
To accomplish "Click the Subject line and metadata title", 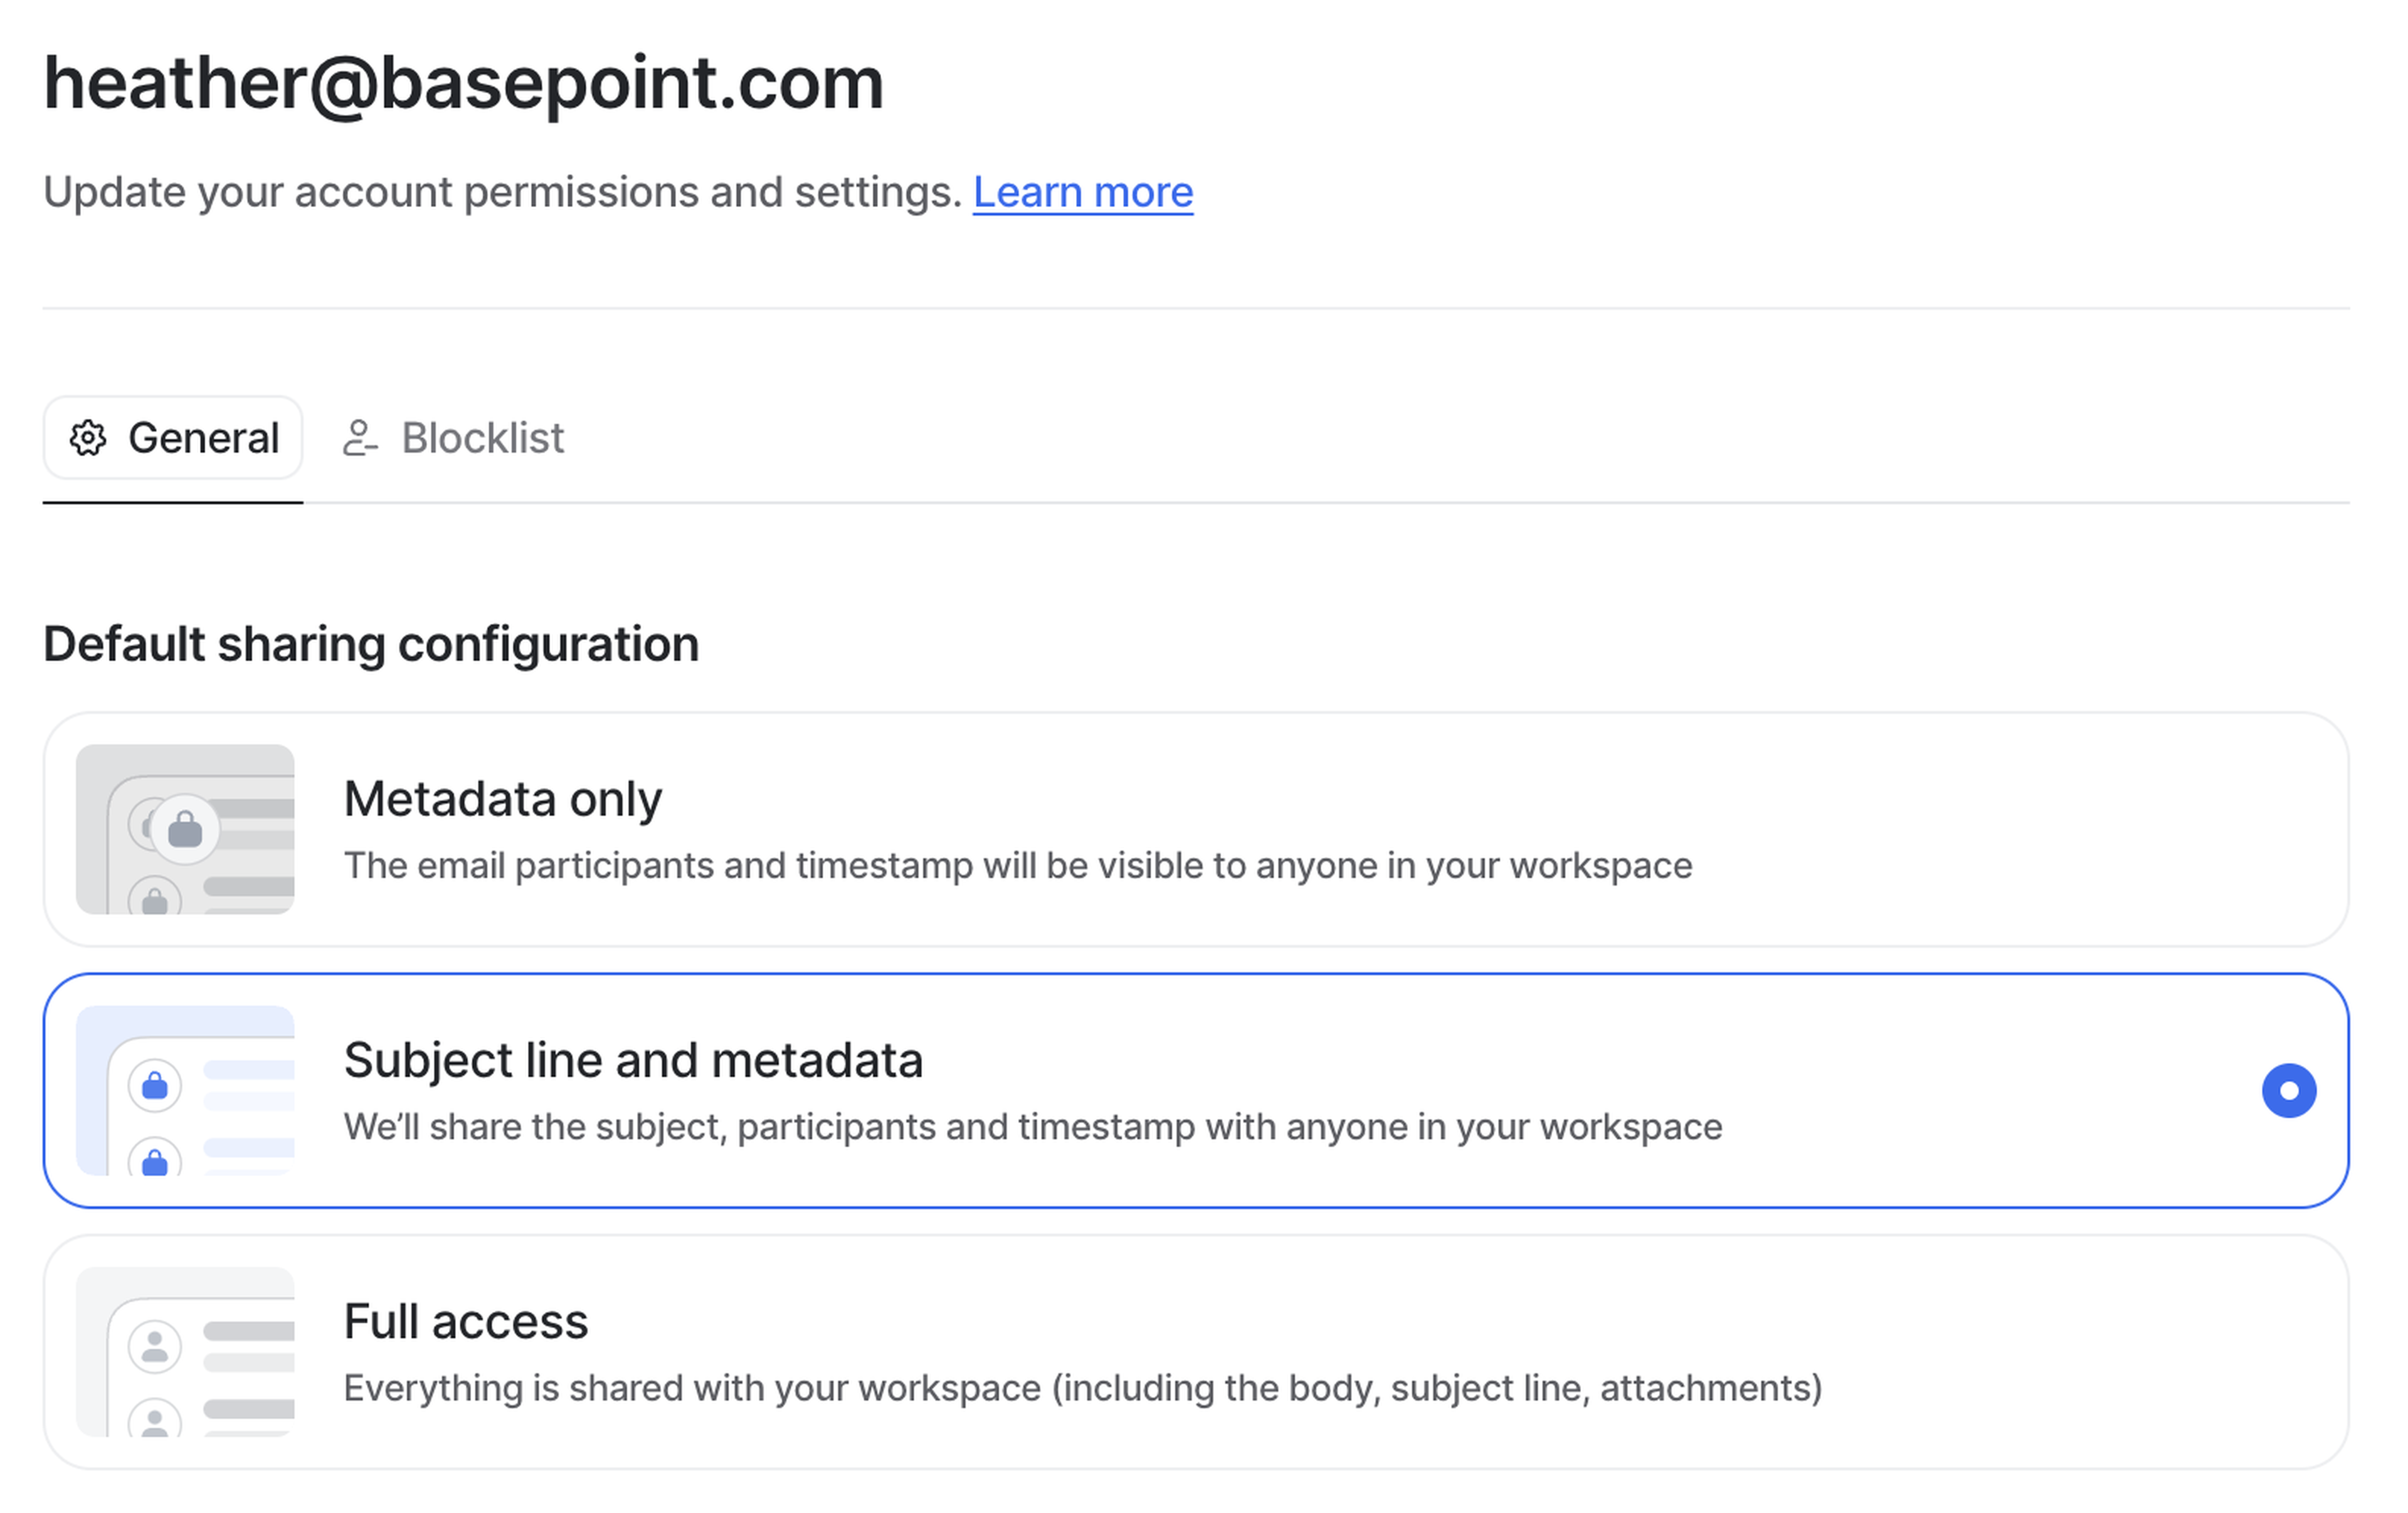I will pyautogui.click(x=633, y=1060).
